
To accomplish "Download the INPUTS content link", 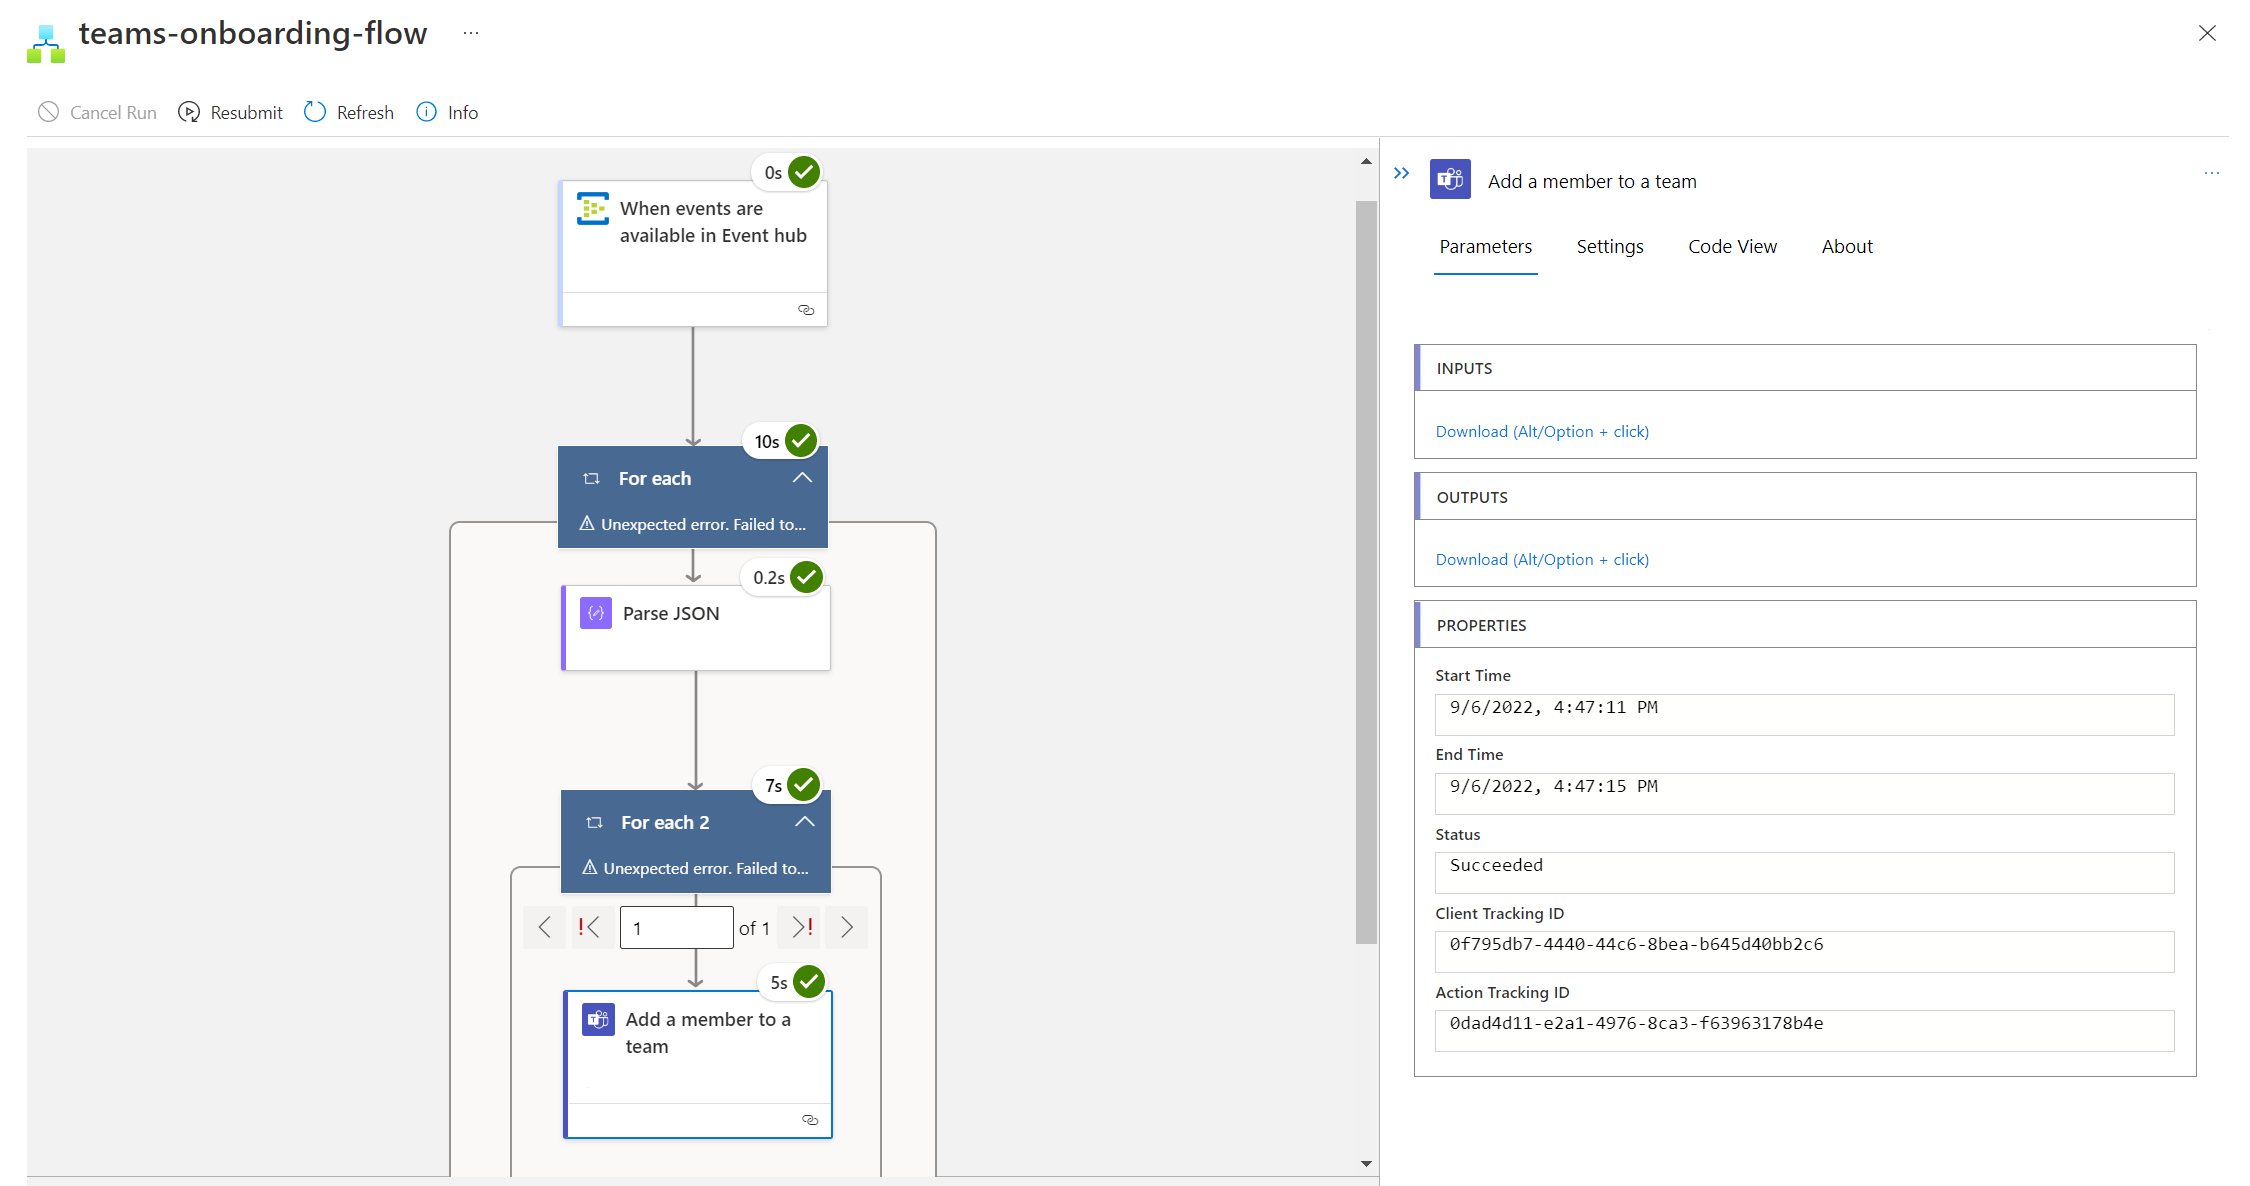I will (1541, 432).
